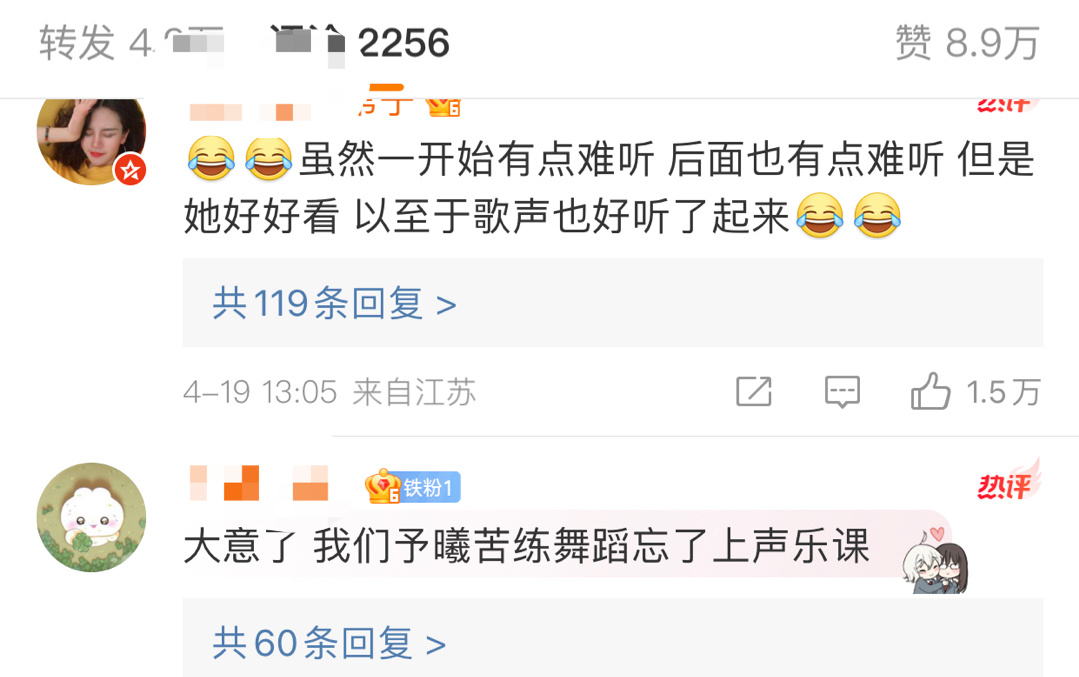Open the bunny avatar of the second commenter
Screen dimensions: 1079x677
92,517
